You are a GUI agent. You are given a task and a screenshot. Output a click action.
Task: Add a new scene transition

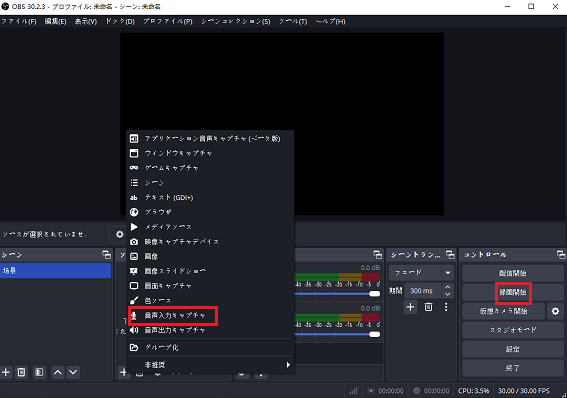[x=410, y=307]
